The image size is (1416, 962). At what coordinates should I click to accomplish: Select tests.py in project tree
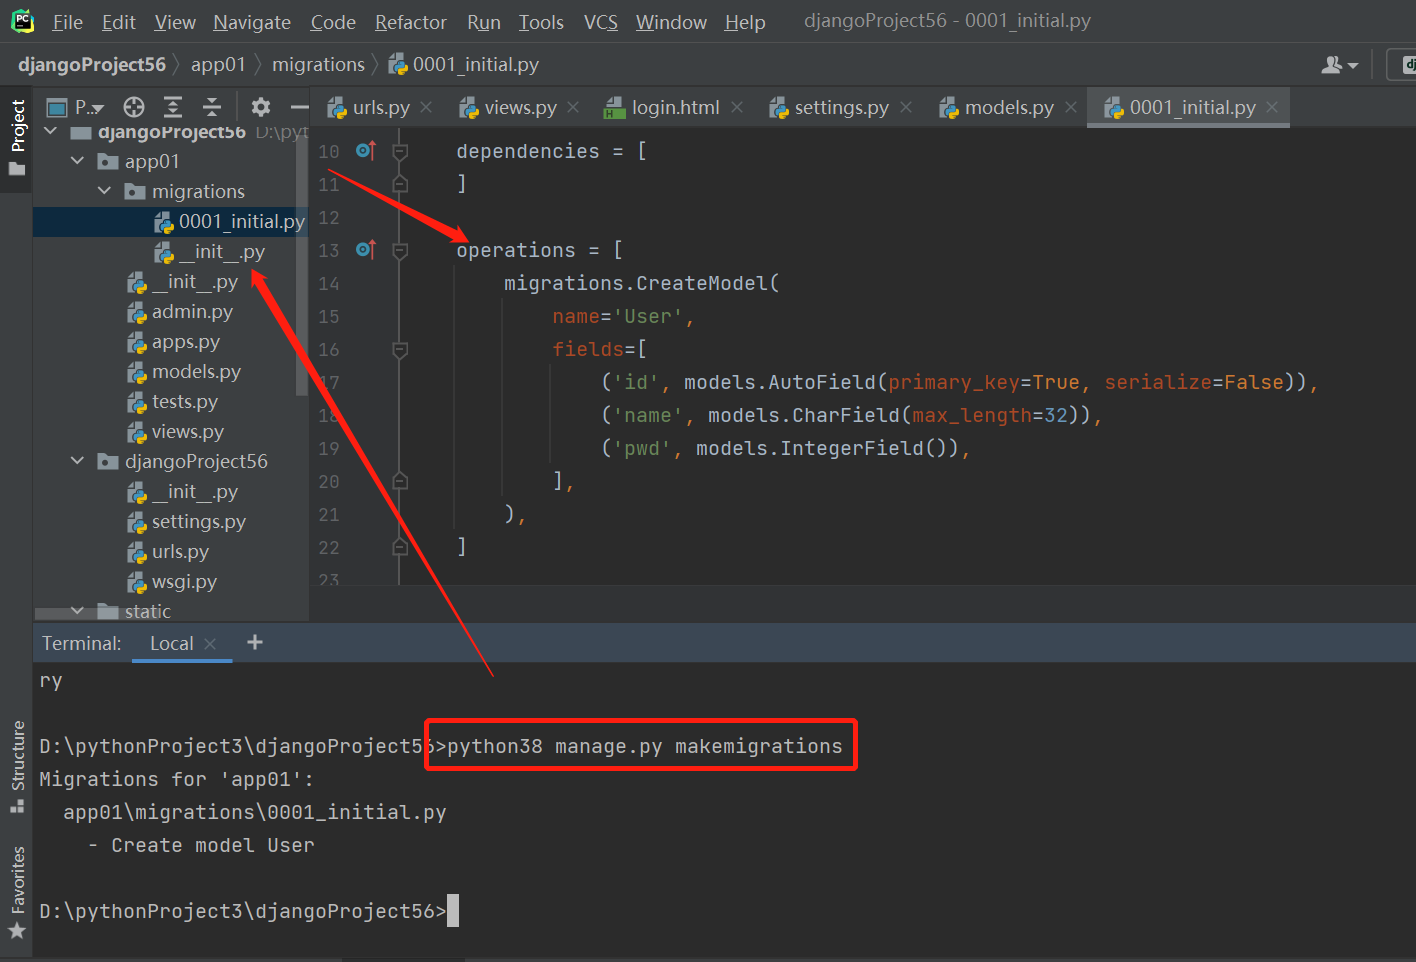(x=172, y=401)
